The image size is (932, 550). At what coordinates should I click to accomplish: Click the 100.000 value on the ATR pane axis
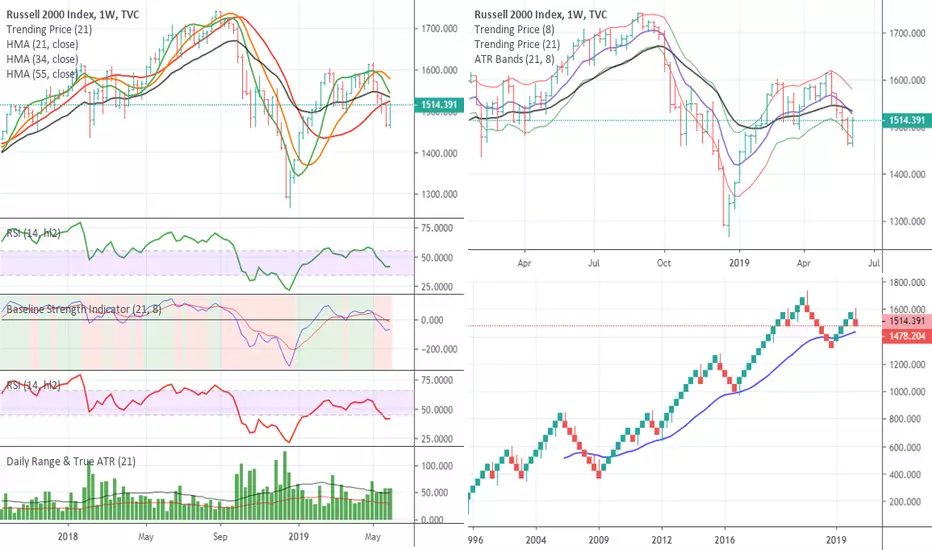point(437,466)
